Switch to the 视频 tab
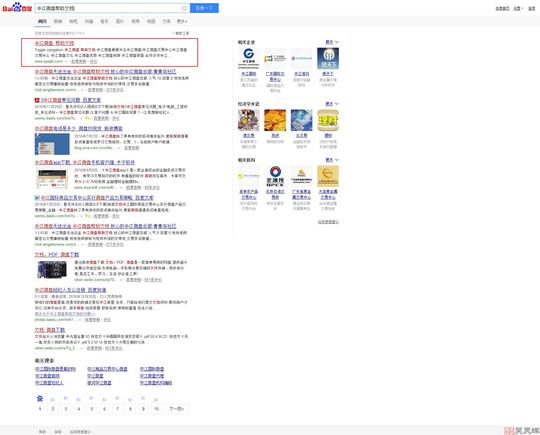This screenshot has width=540, height=435. point(135,21)
